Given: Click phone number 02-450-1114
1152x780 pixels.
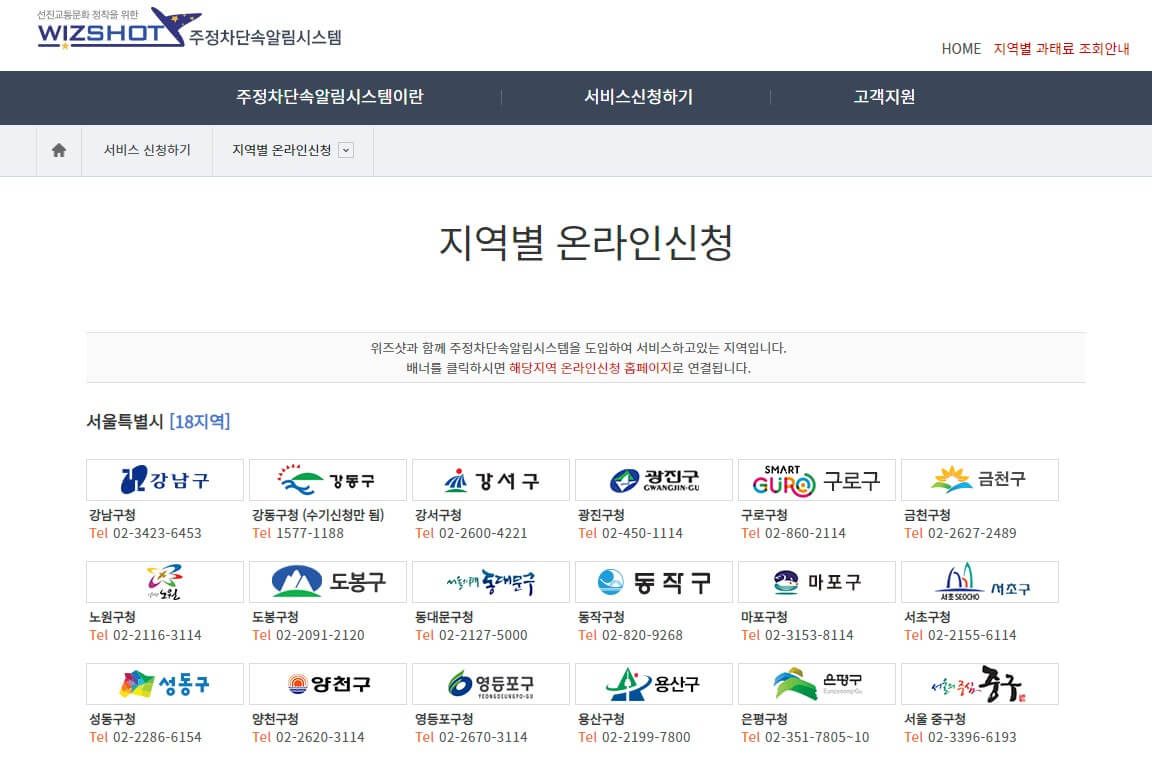Looking at the screenshot, I should tap(642, 533).
